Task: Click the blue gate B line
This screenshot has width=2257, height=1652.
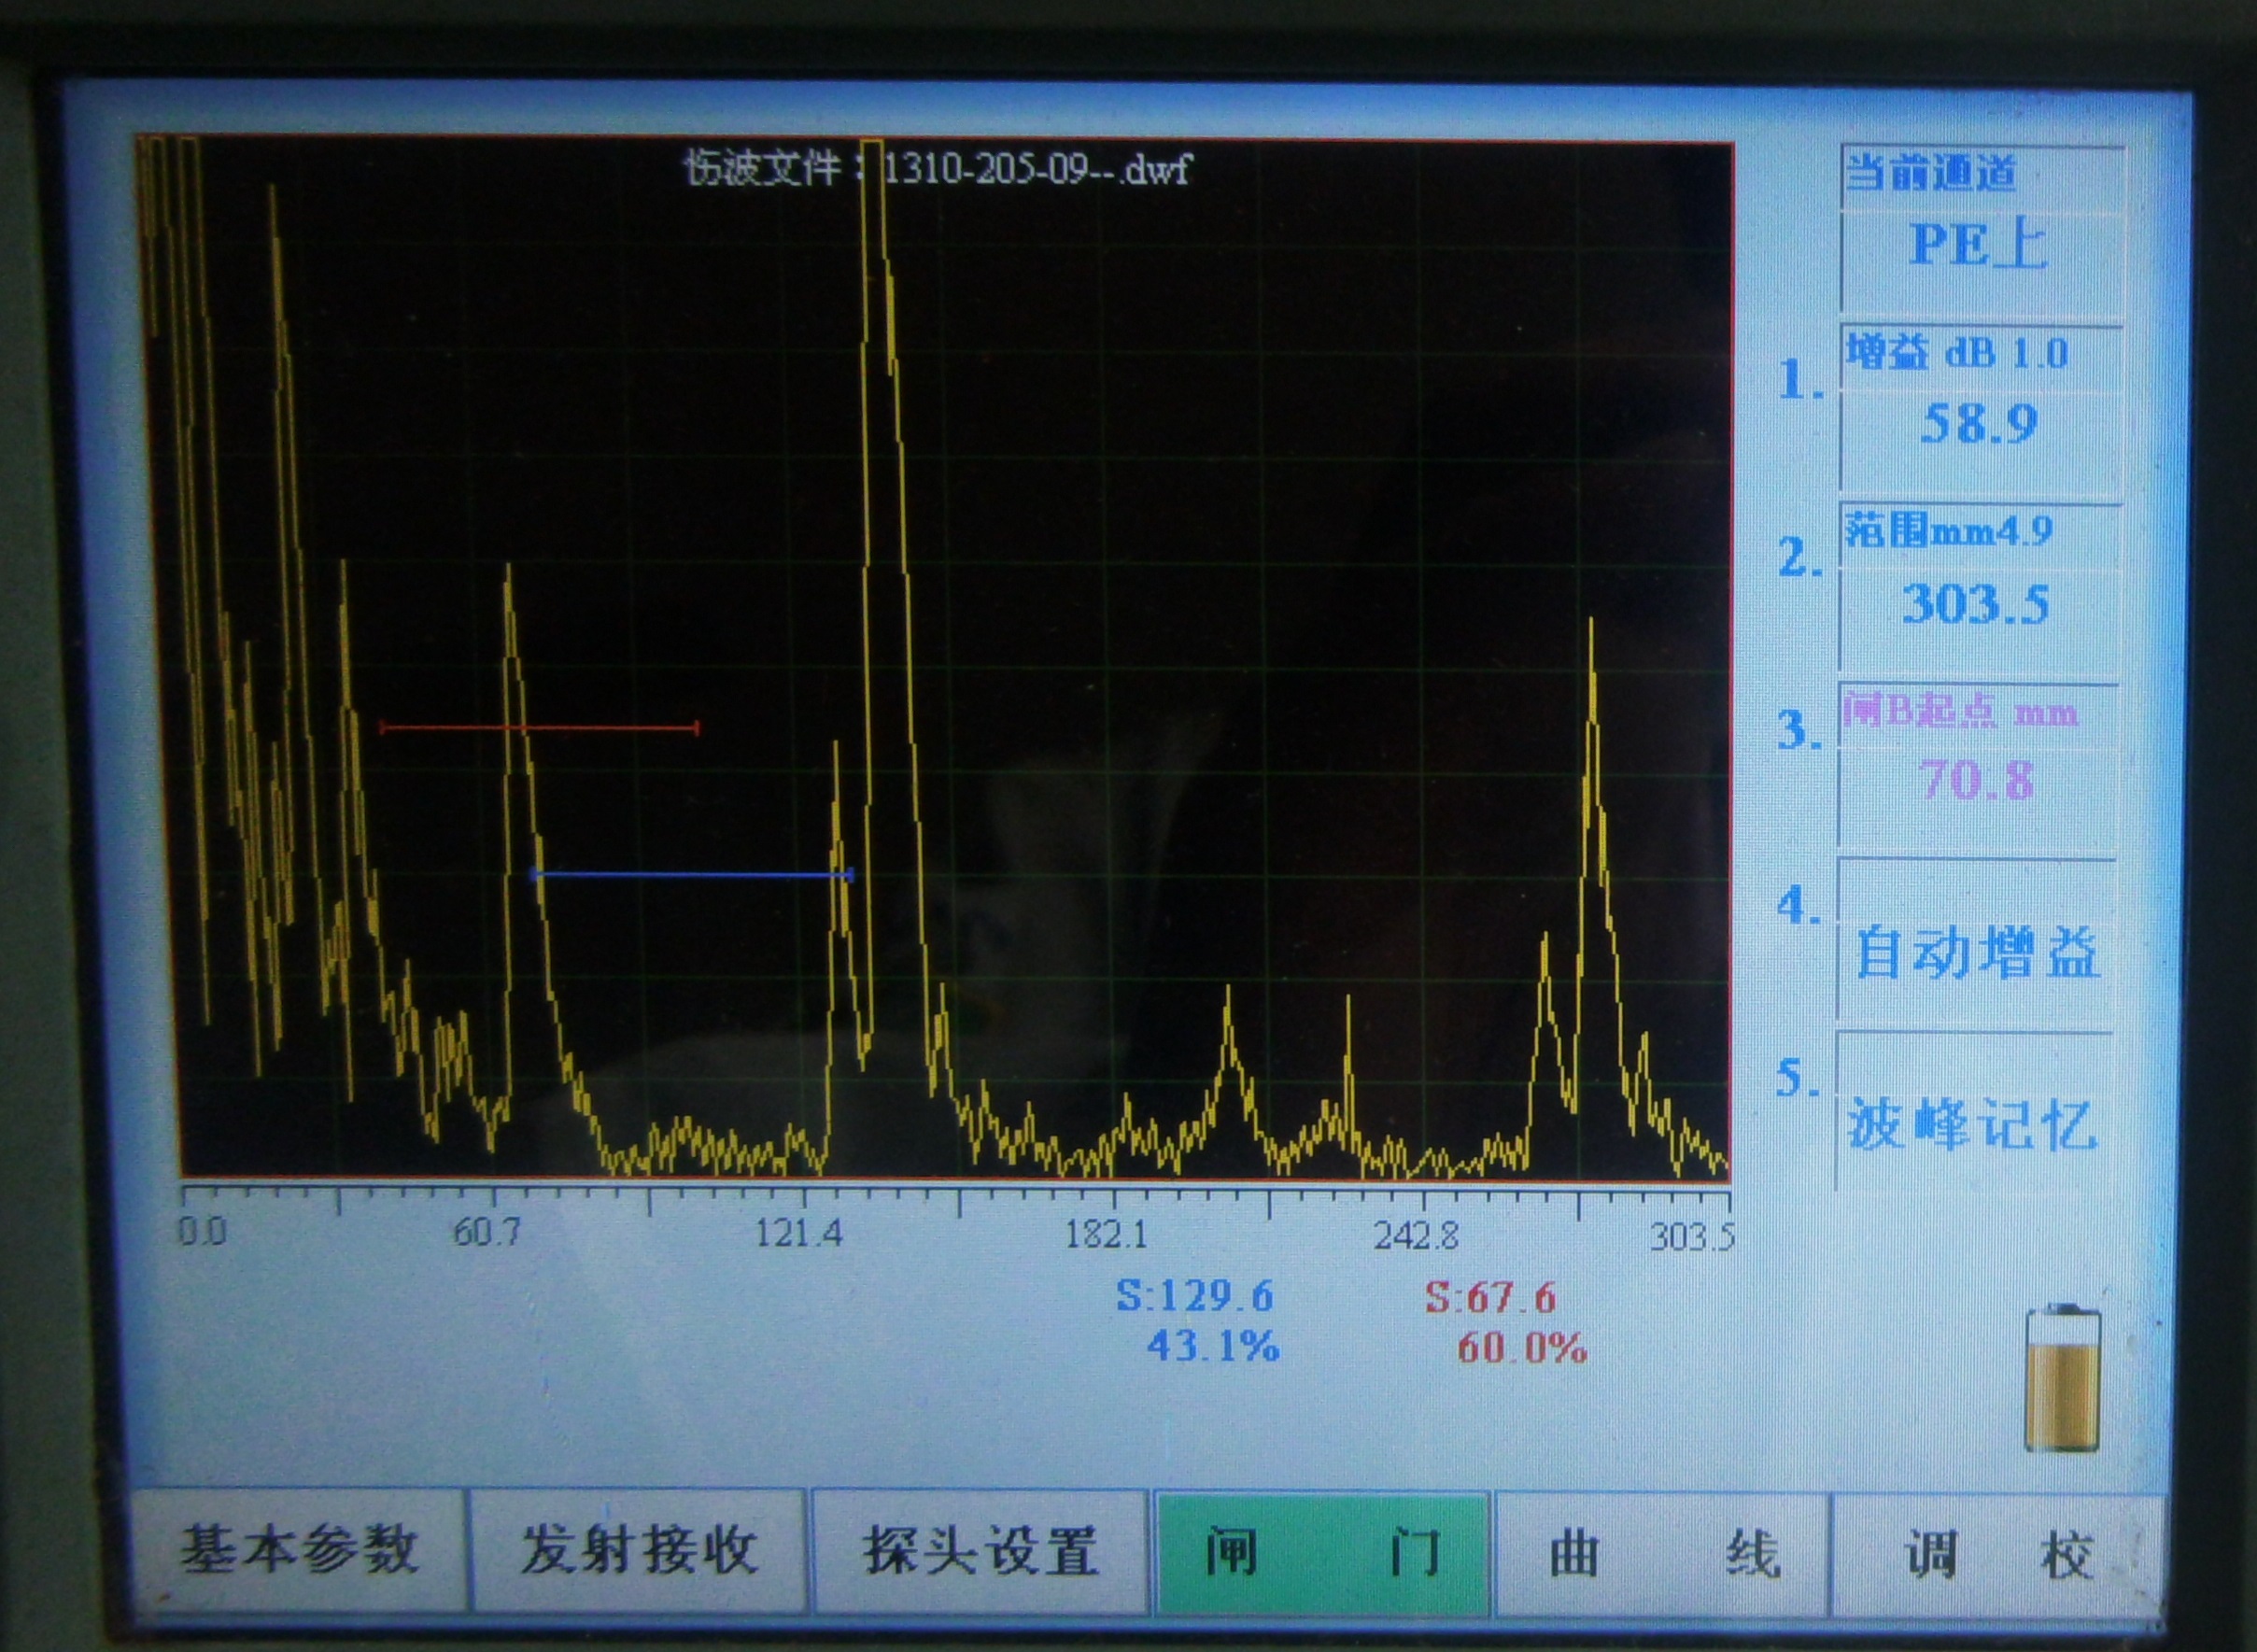Action: coord(692,875)
